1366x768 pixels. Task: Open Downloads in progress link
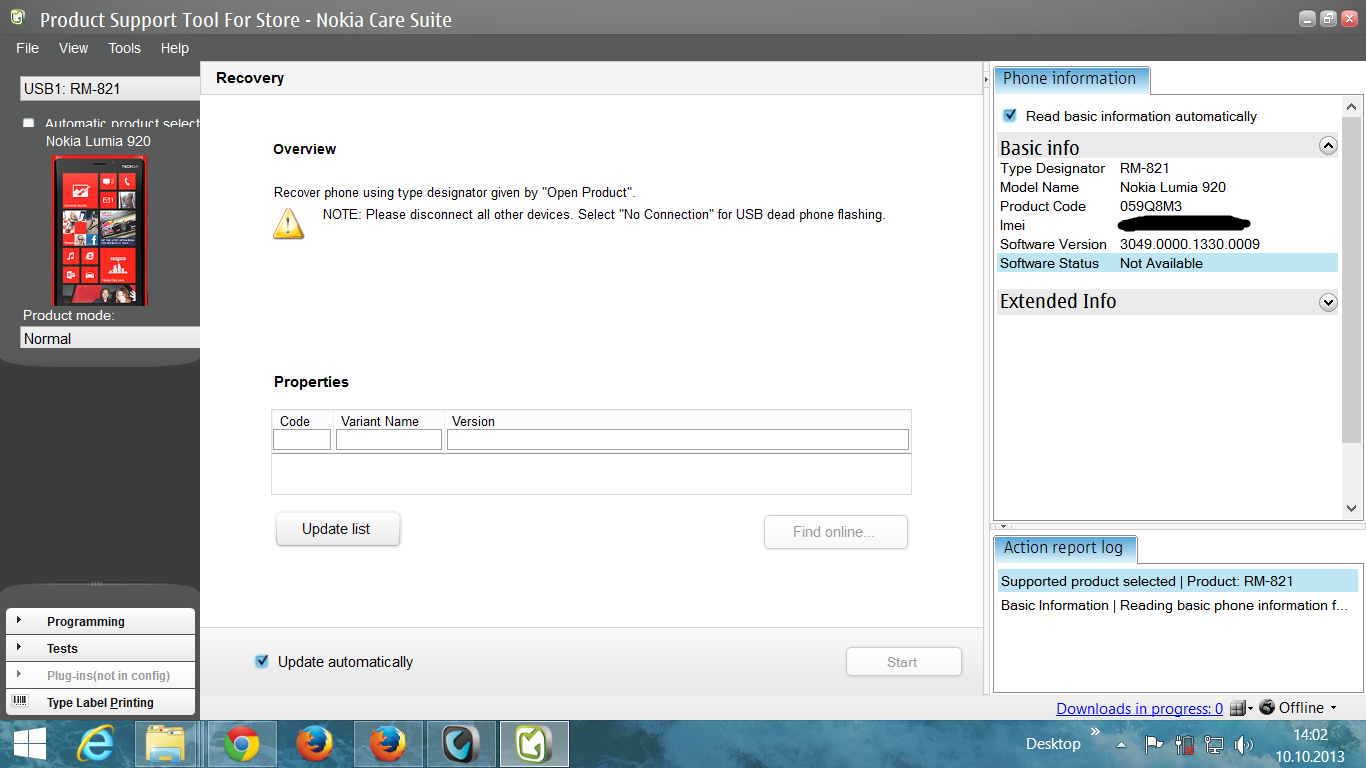pos(1139,708)
